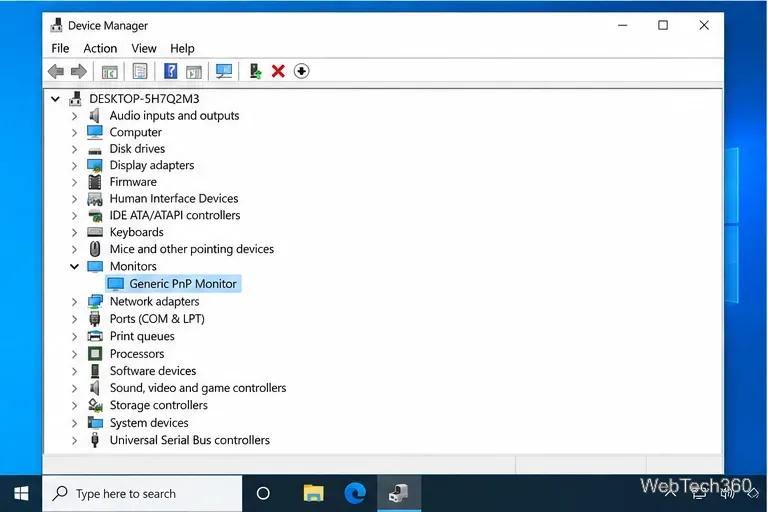Expand the Disk drives node chevron

click(x=74, y=149)
